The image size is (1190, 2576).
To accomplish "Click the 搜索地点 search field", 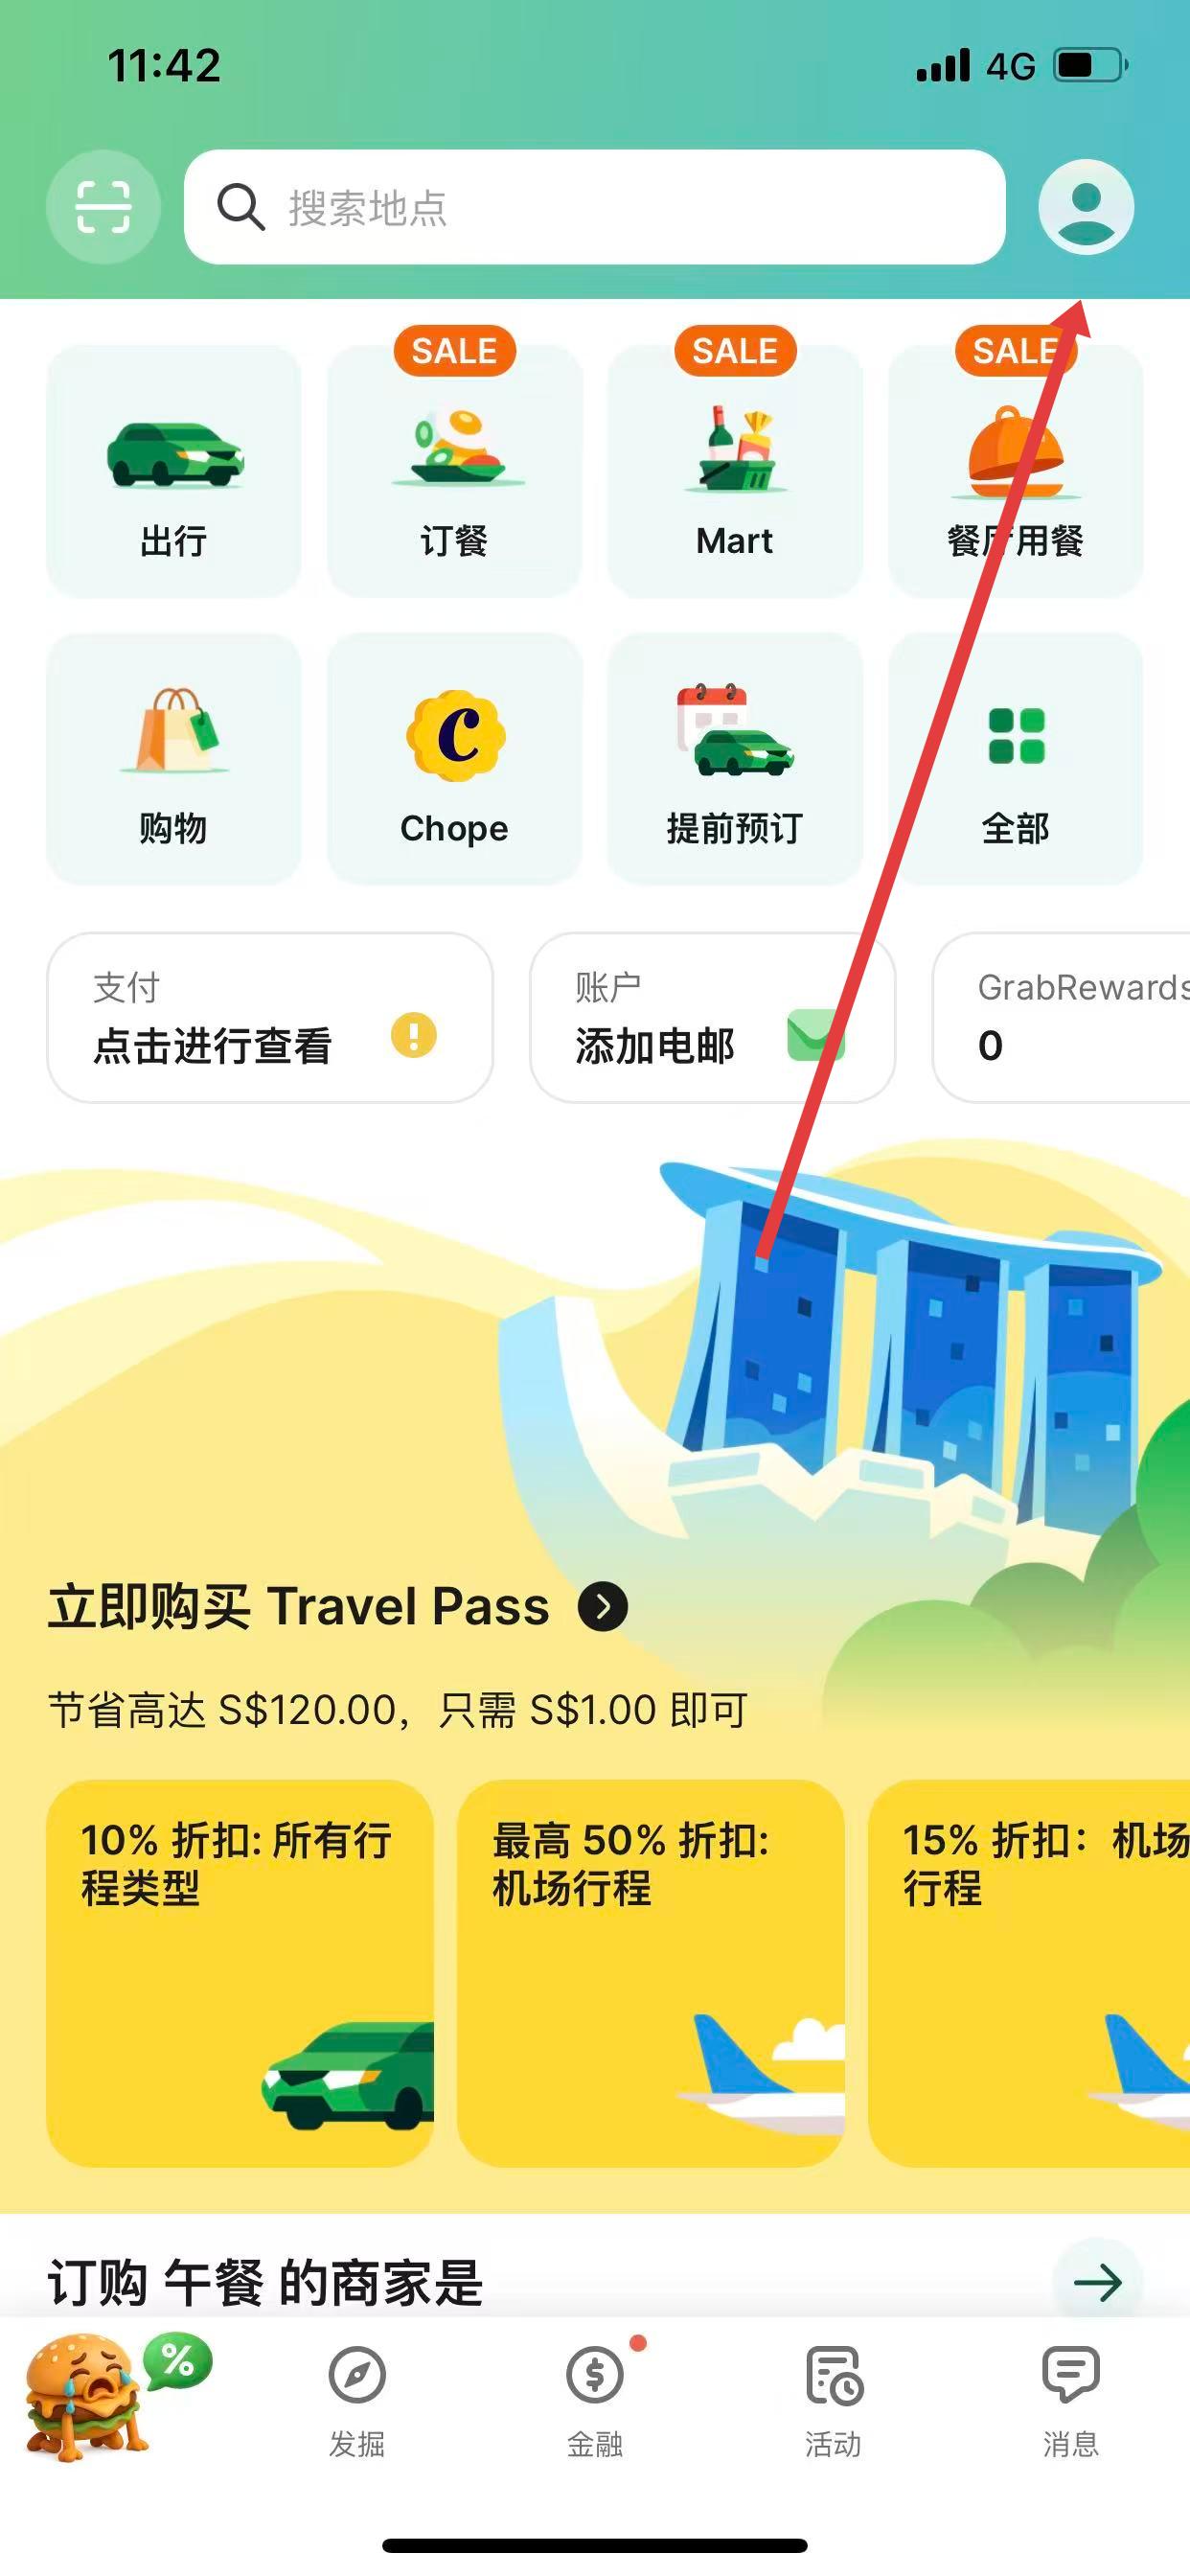I will pos(595,207).
